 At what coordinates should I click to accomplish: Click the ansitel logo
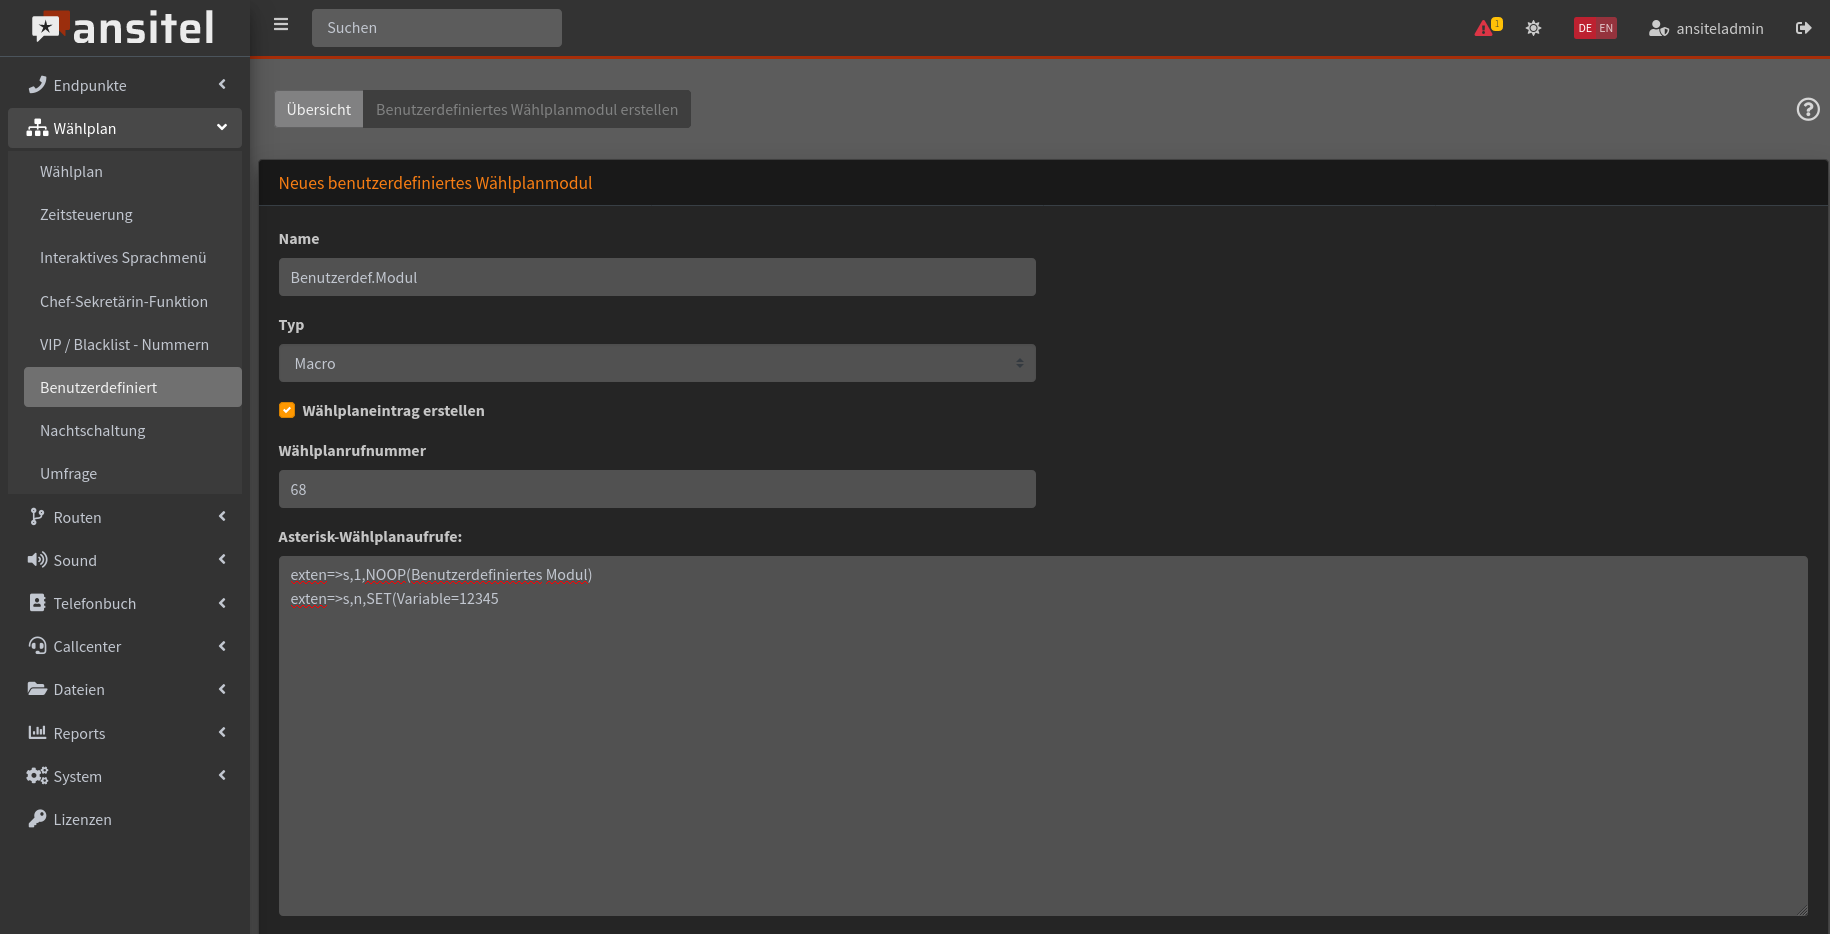coord(123,28)
